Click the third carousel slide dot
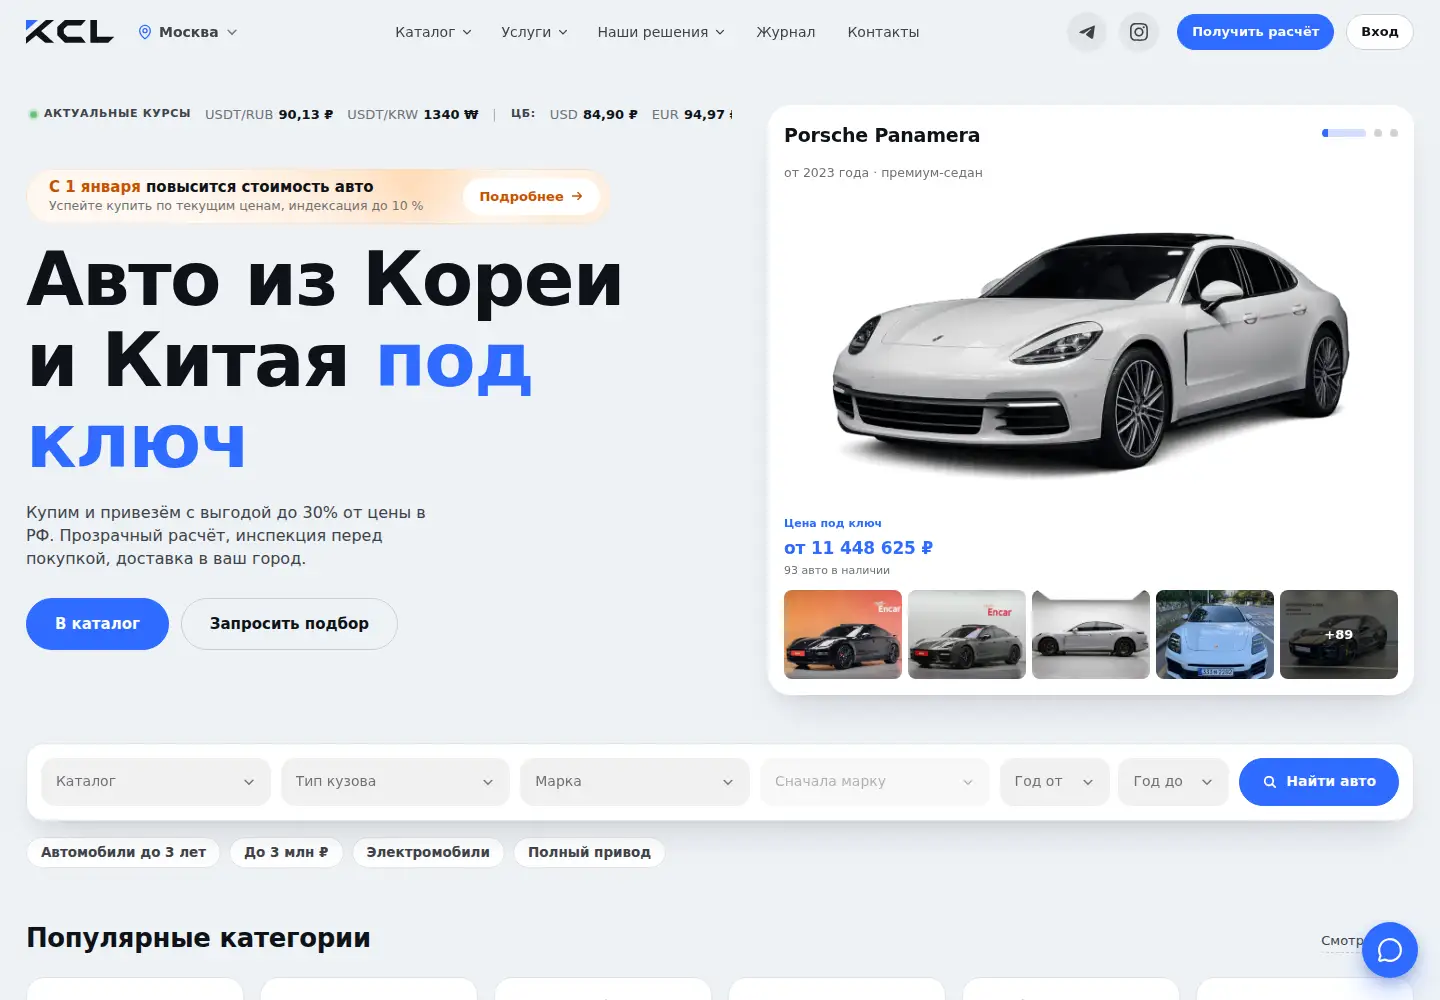The width and height of the screenshot is (1440, 1000). [1394, 133]
